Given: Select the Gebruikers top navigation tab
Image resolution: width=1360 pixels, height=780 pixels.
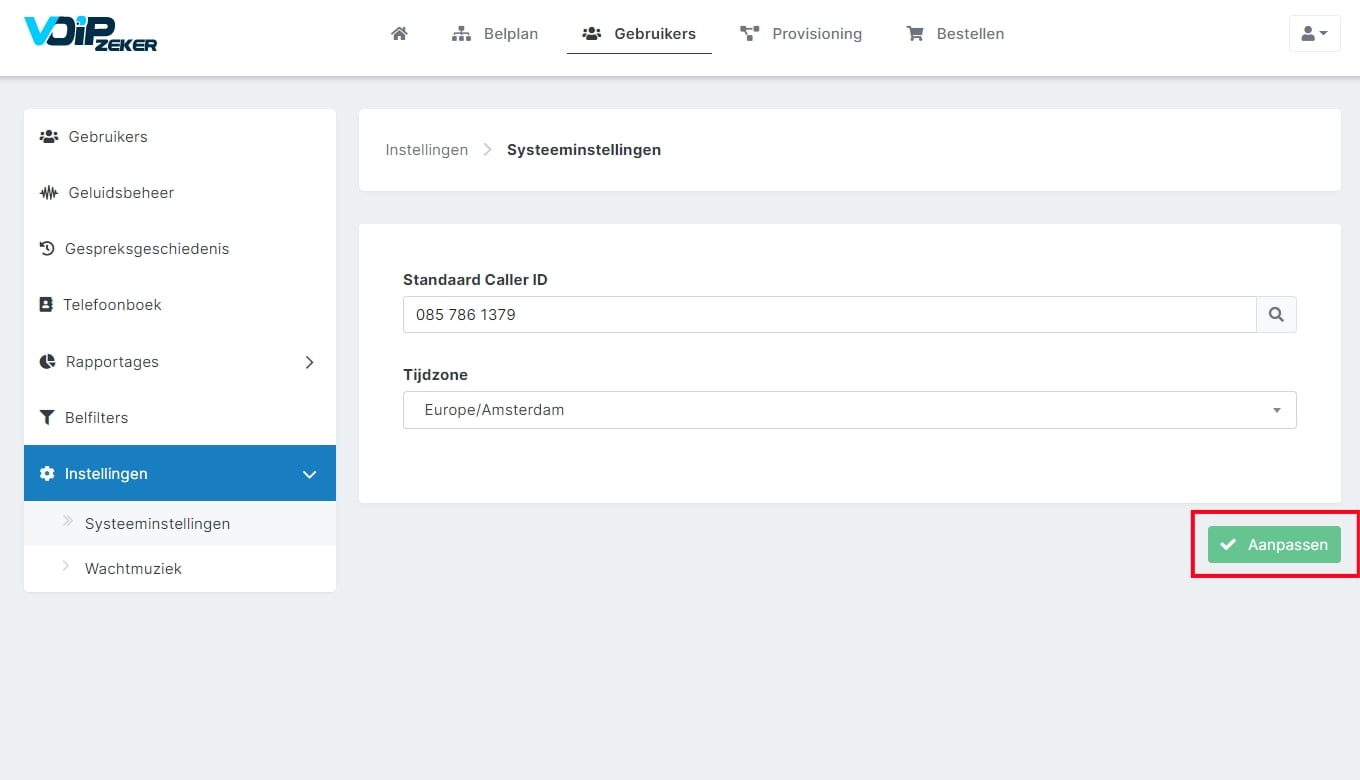Looking at the screenshot, I should (639, 34).
